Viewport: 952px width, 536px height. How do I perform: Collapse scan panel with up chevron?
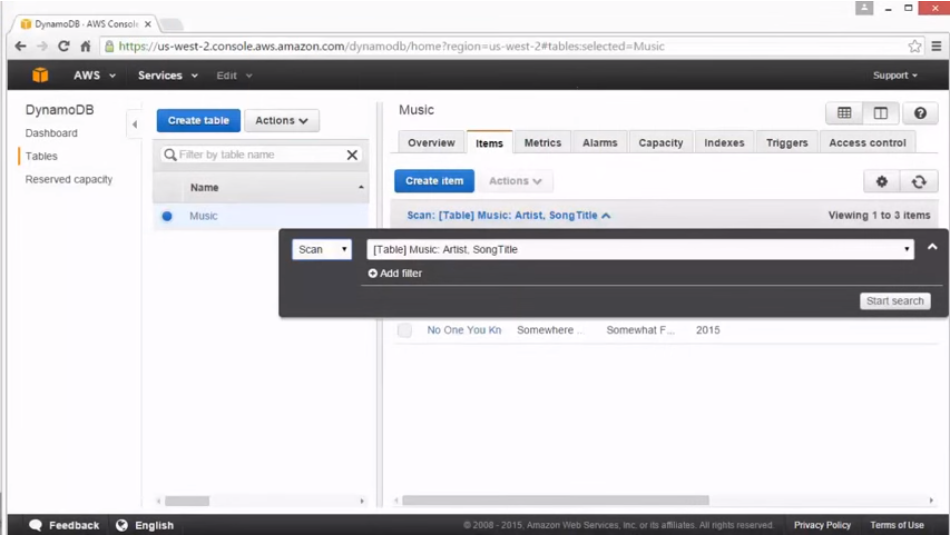932,247
